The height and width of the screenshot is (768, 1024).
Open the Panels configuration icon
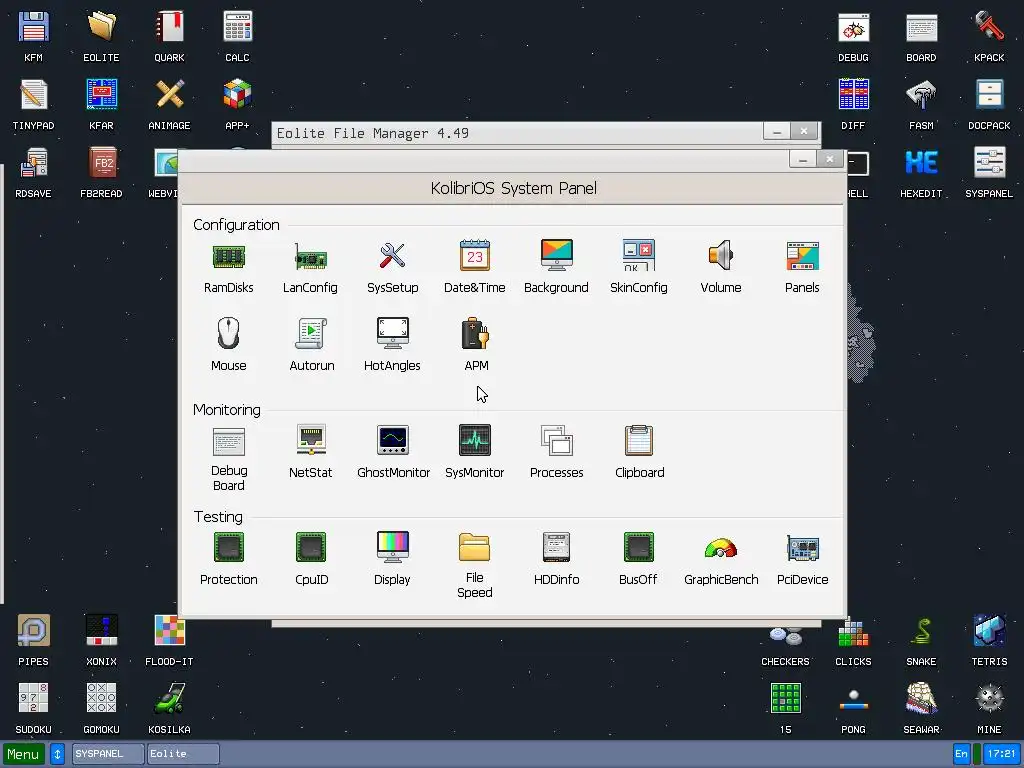tap(803, 255)
